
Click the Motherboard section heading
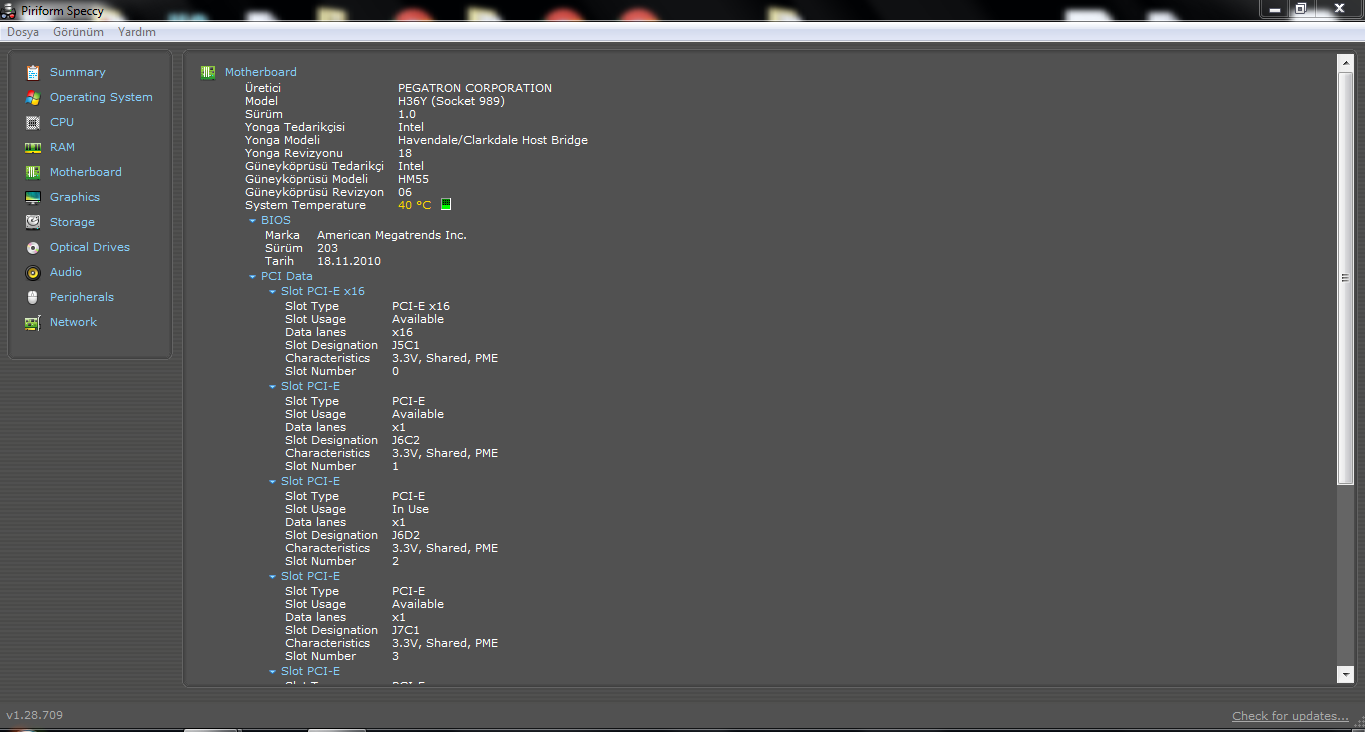tap(260, 72)
